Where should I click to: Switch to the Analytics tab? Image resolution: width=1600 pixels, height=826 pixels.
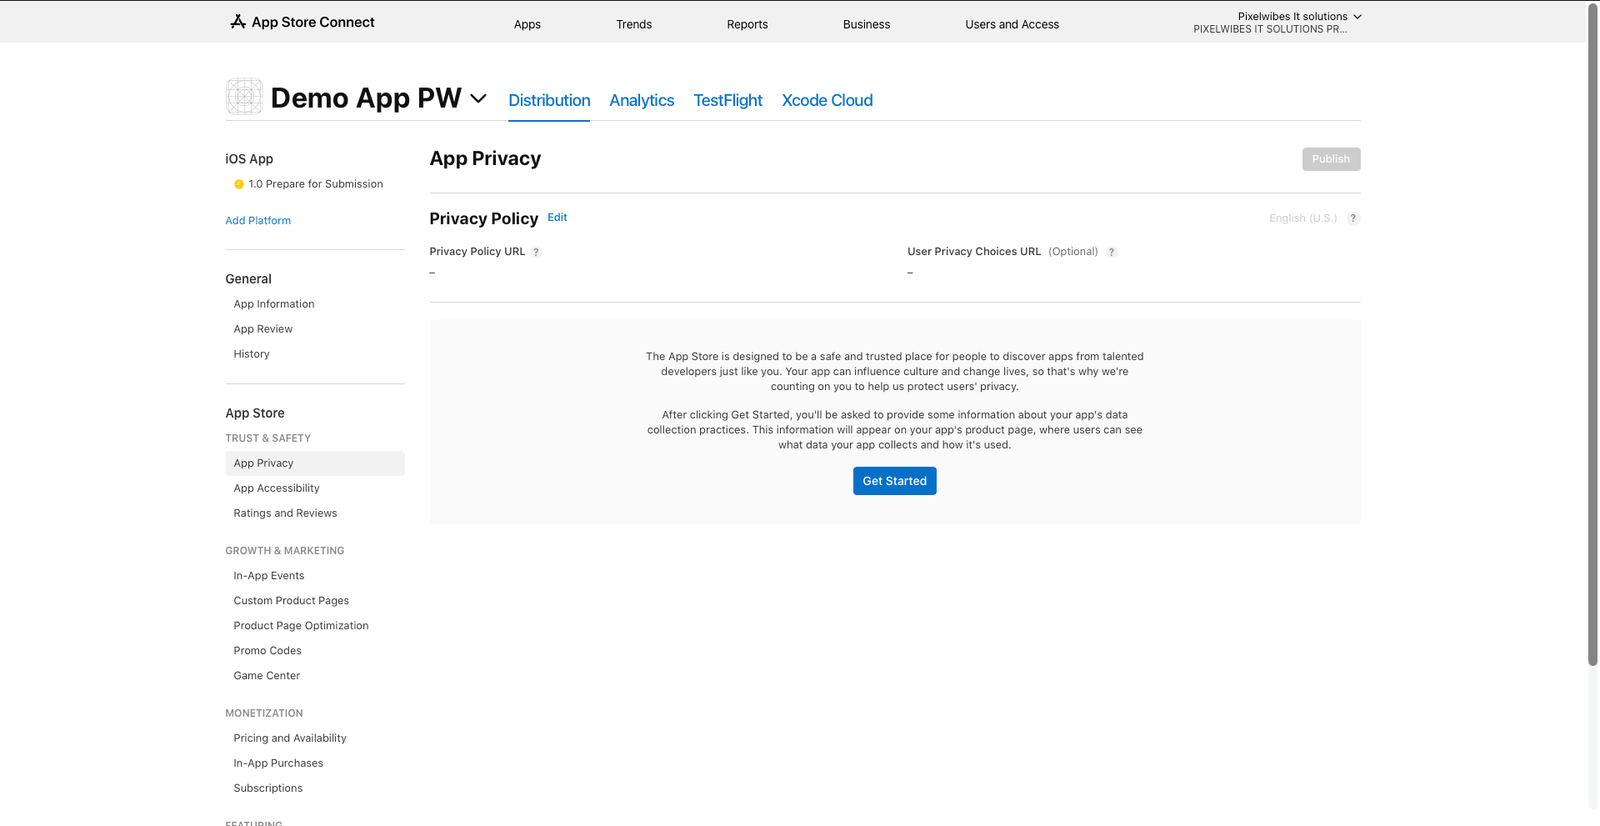coord(642,100)
